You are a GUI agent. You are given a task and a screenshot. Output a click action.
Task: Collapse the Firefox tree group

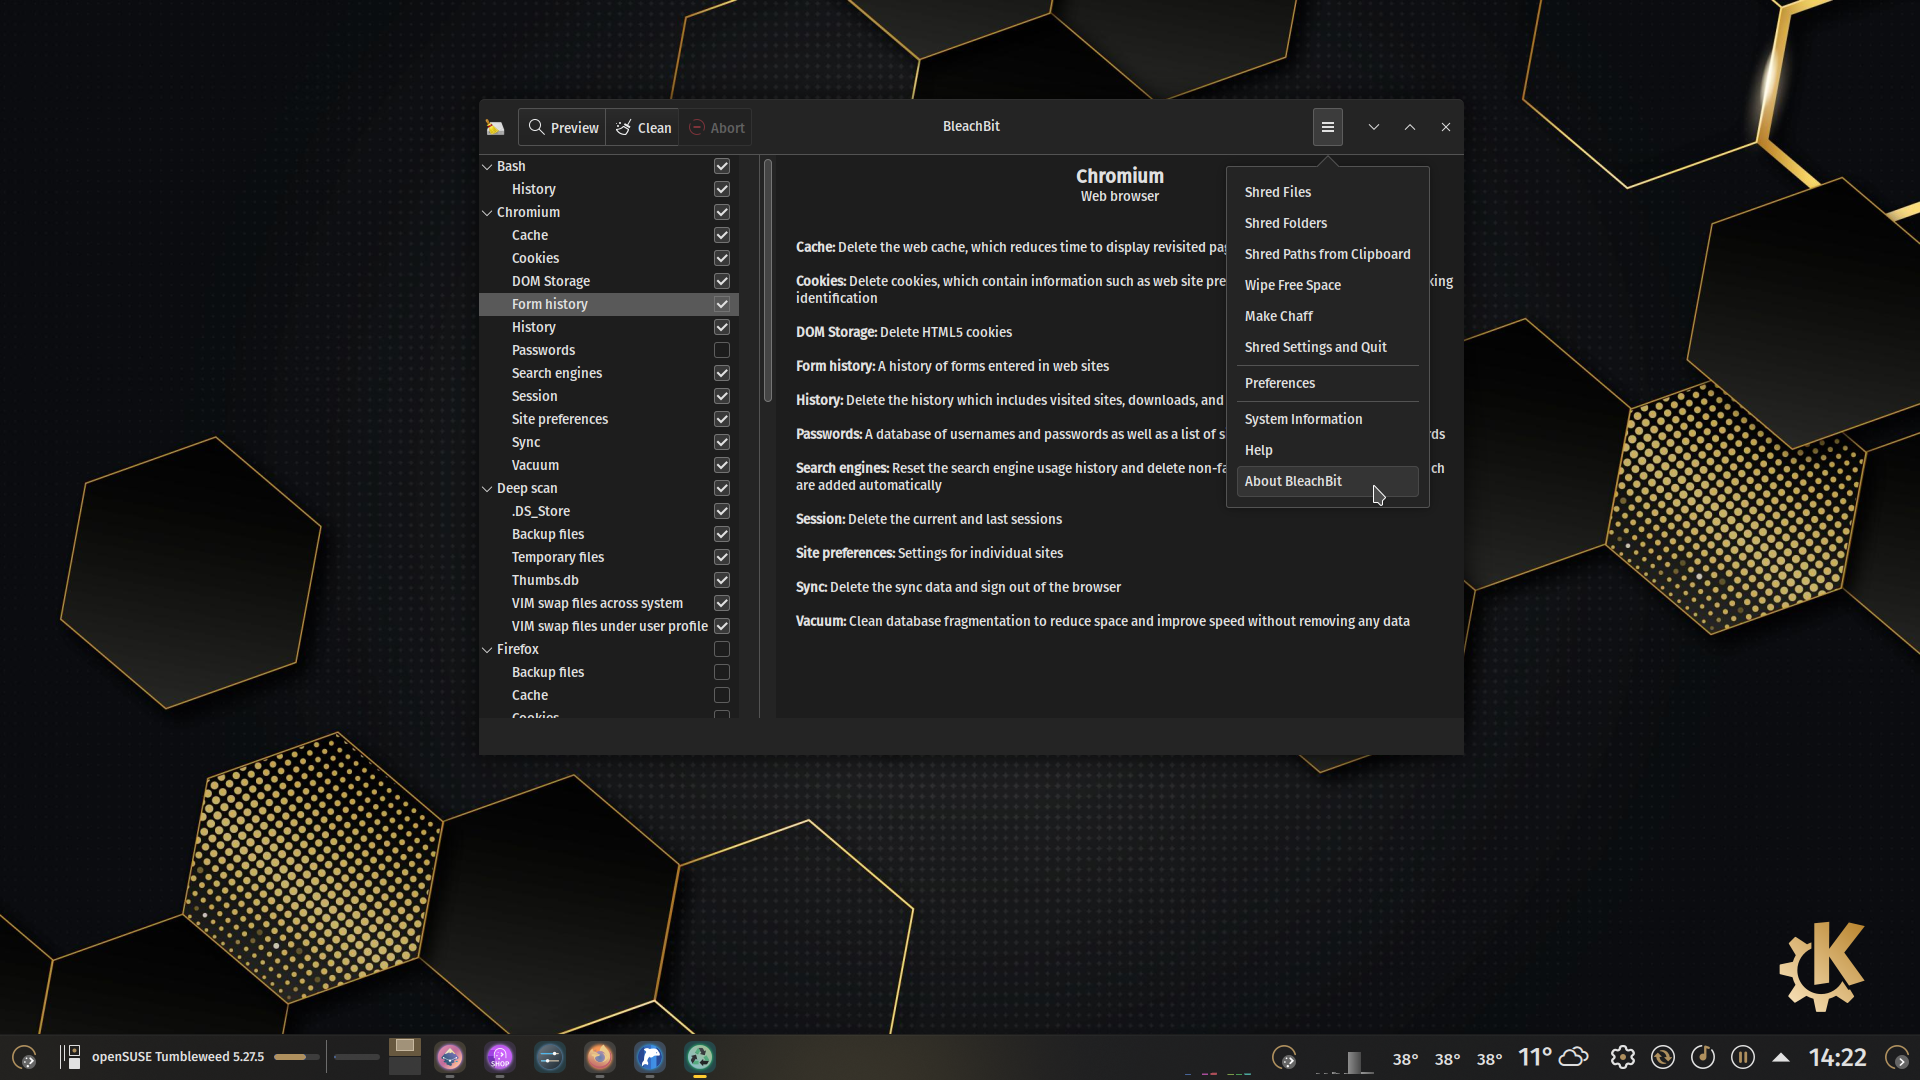(x=487, y=649)
